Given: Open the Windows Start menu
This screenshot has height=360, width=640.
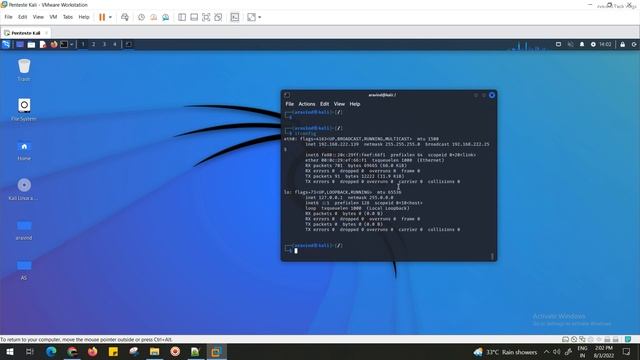Looking at the screenshot, I should (9, 351).
